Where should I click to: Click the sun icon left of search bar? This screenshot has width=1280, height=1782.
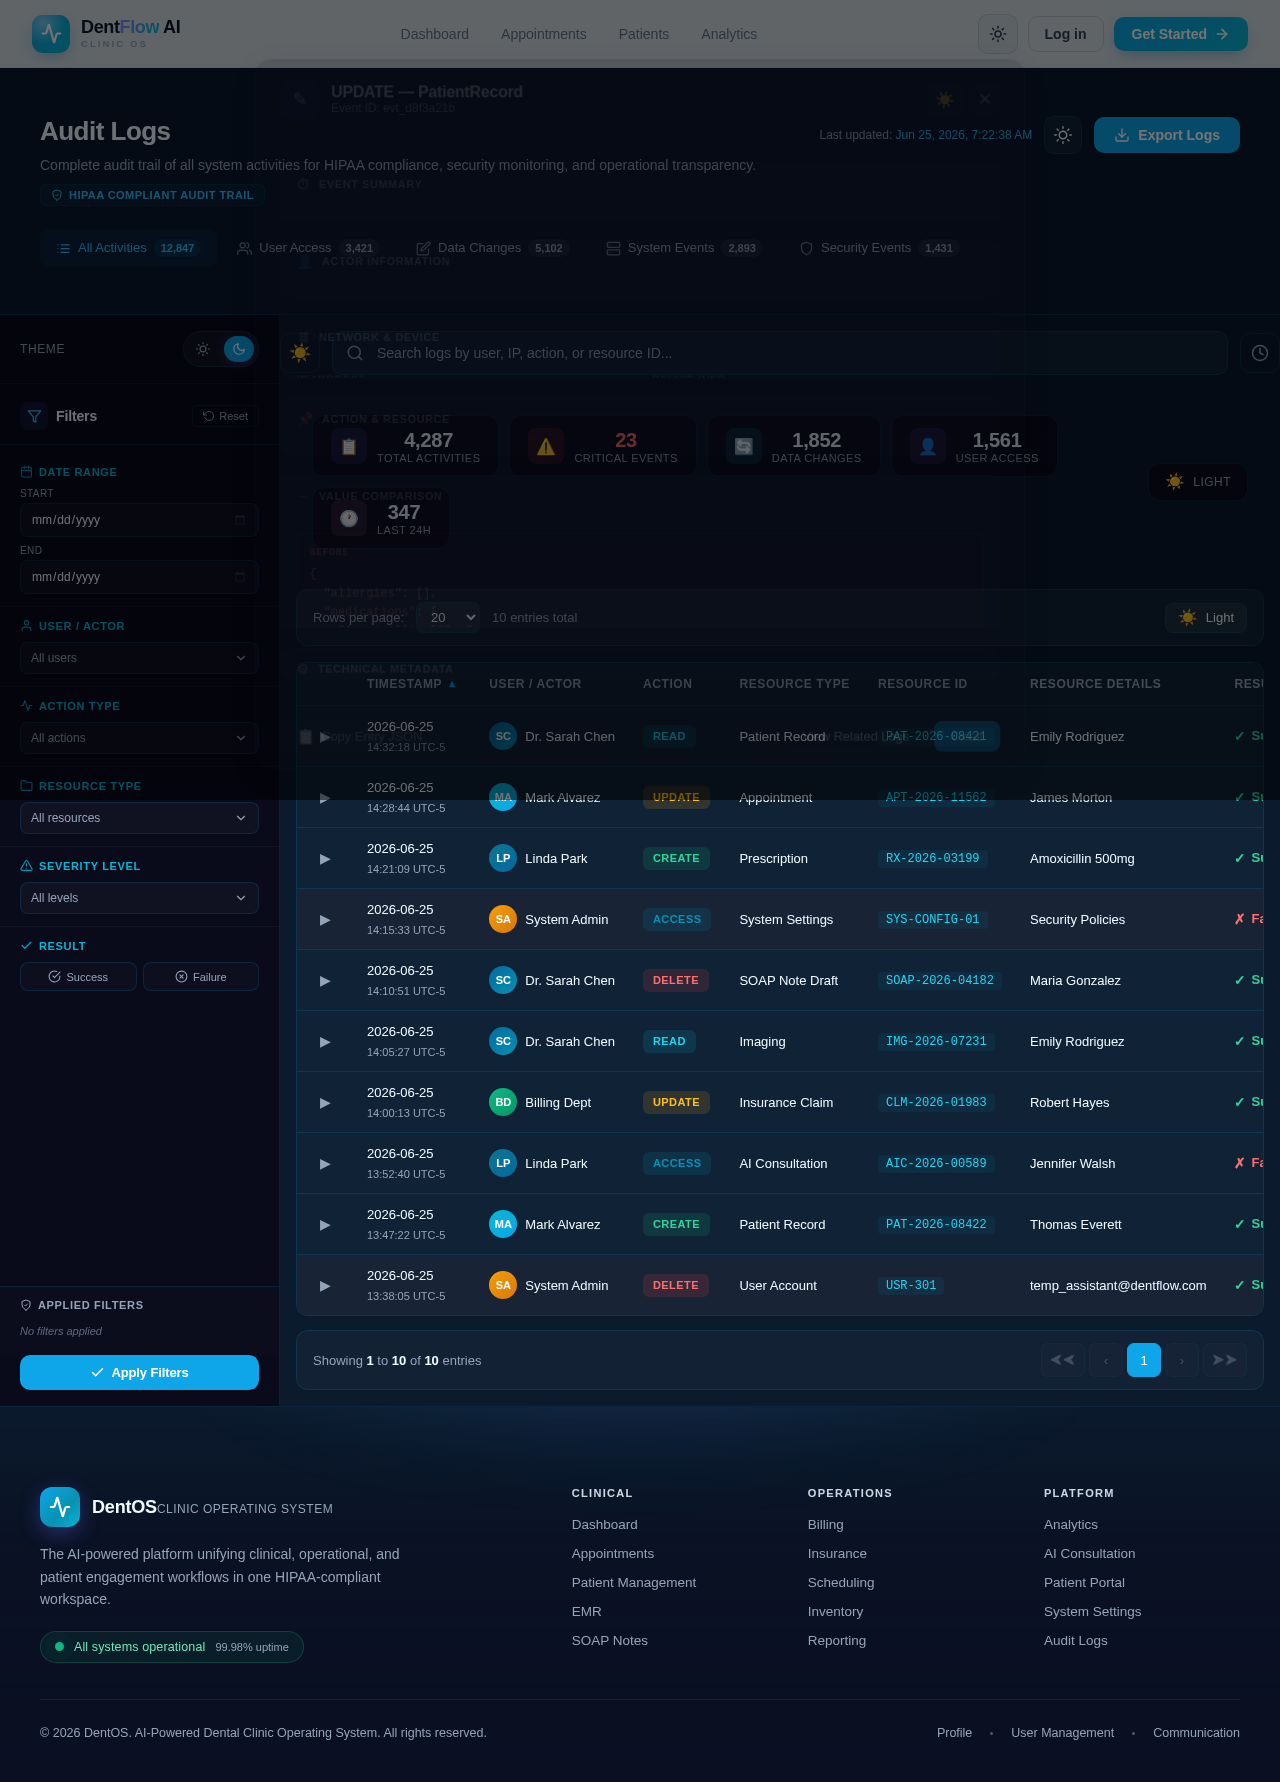pyautogui.click(x=300, y=352)
